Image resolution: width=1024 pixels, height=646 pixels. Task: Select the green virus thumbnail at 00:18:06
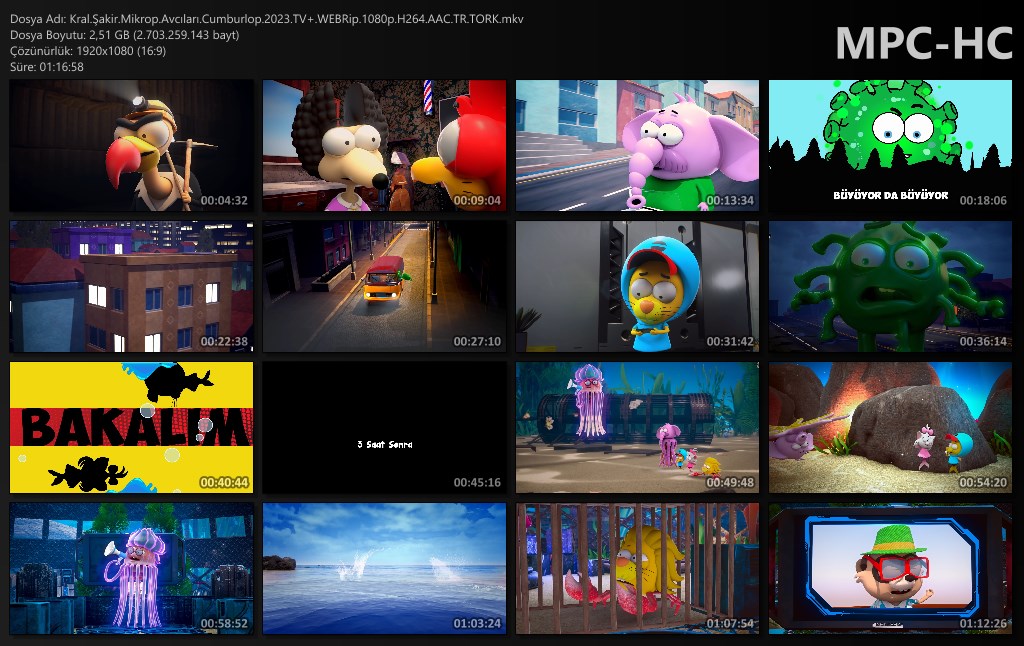(890, 146)
